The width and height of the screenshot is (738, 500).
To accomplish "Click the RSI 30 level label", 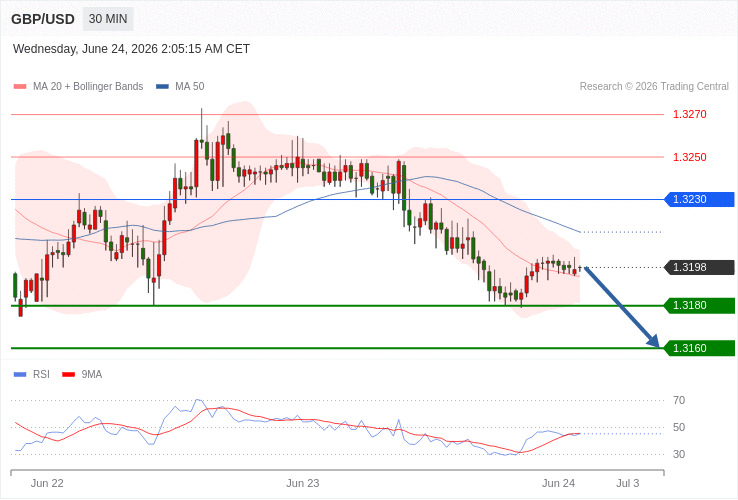I will (679, 455).
